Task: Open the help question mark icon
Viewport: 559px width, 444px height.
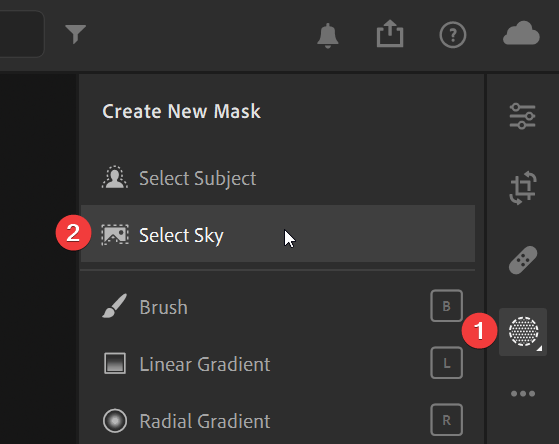Action: coord(452,35)
